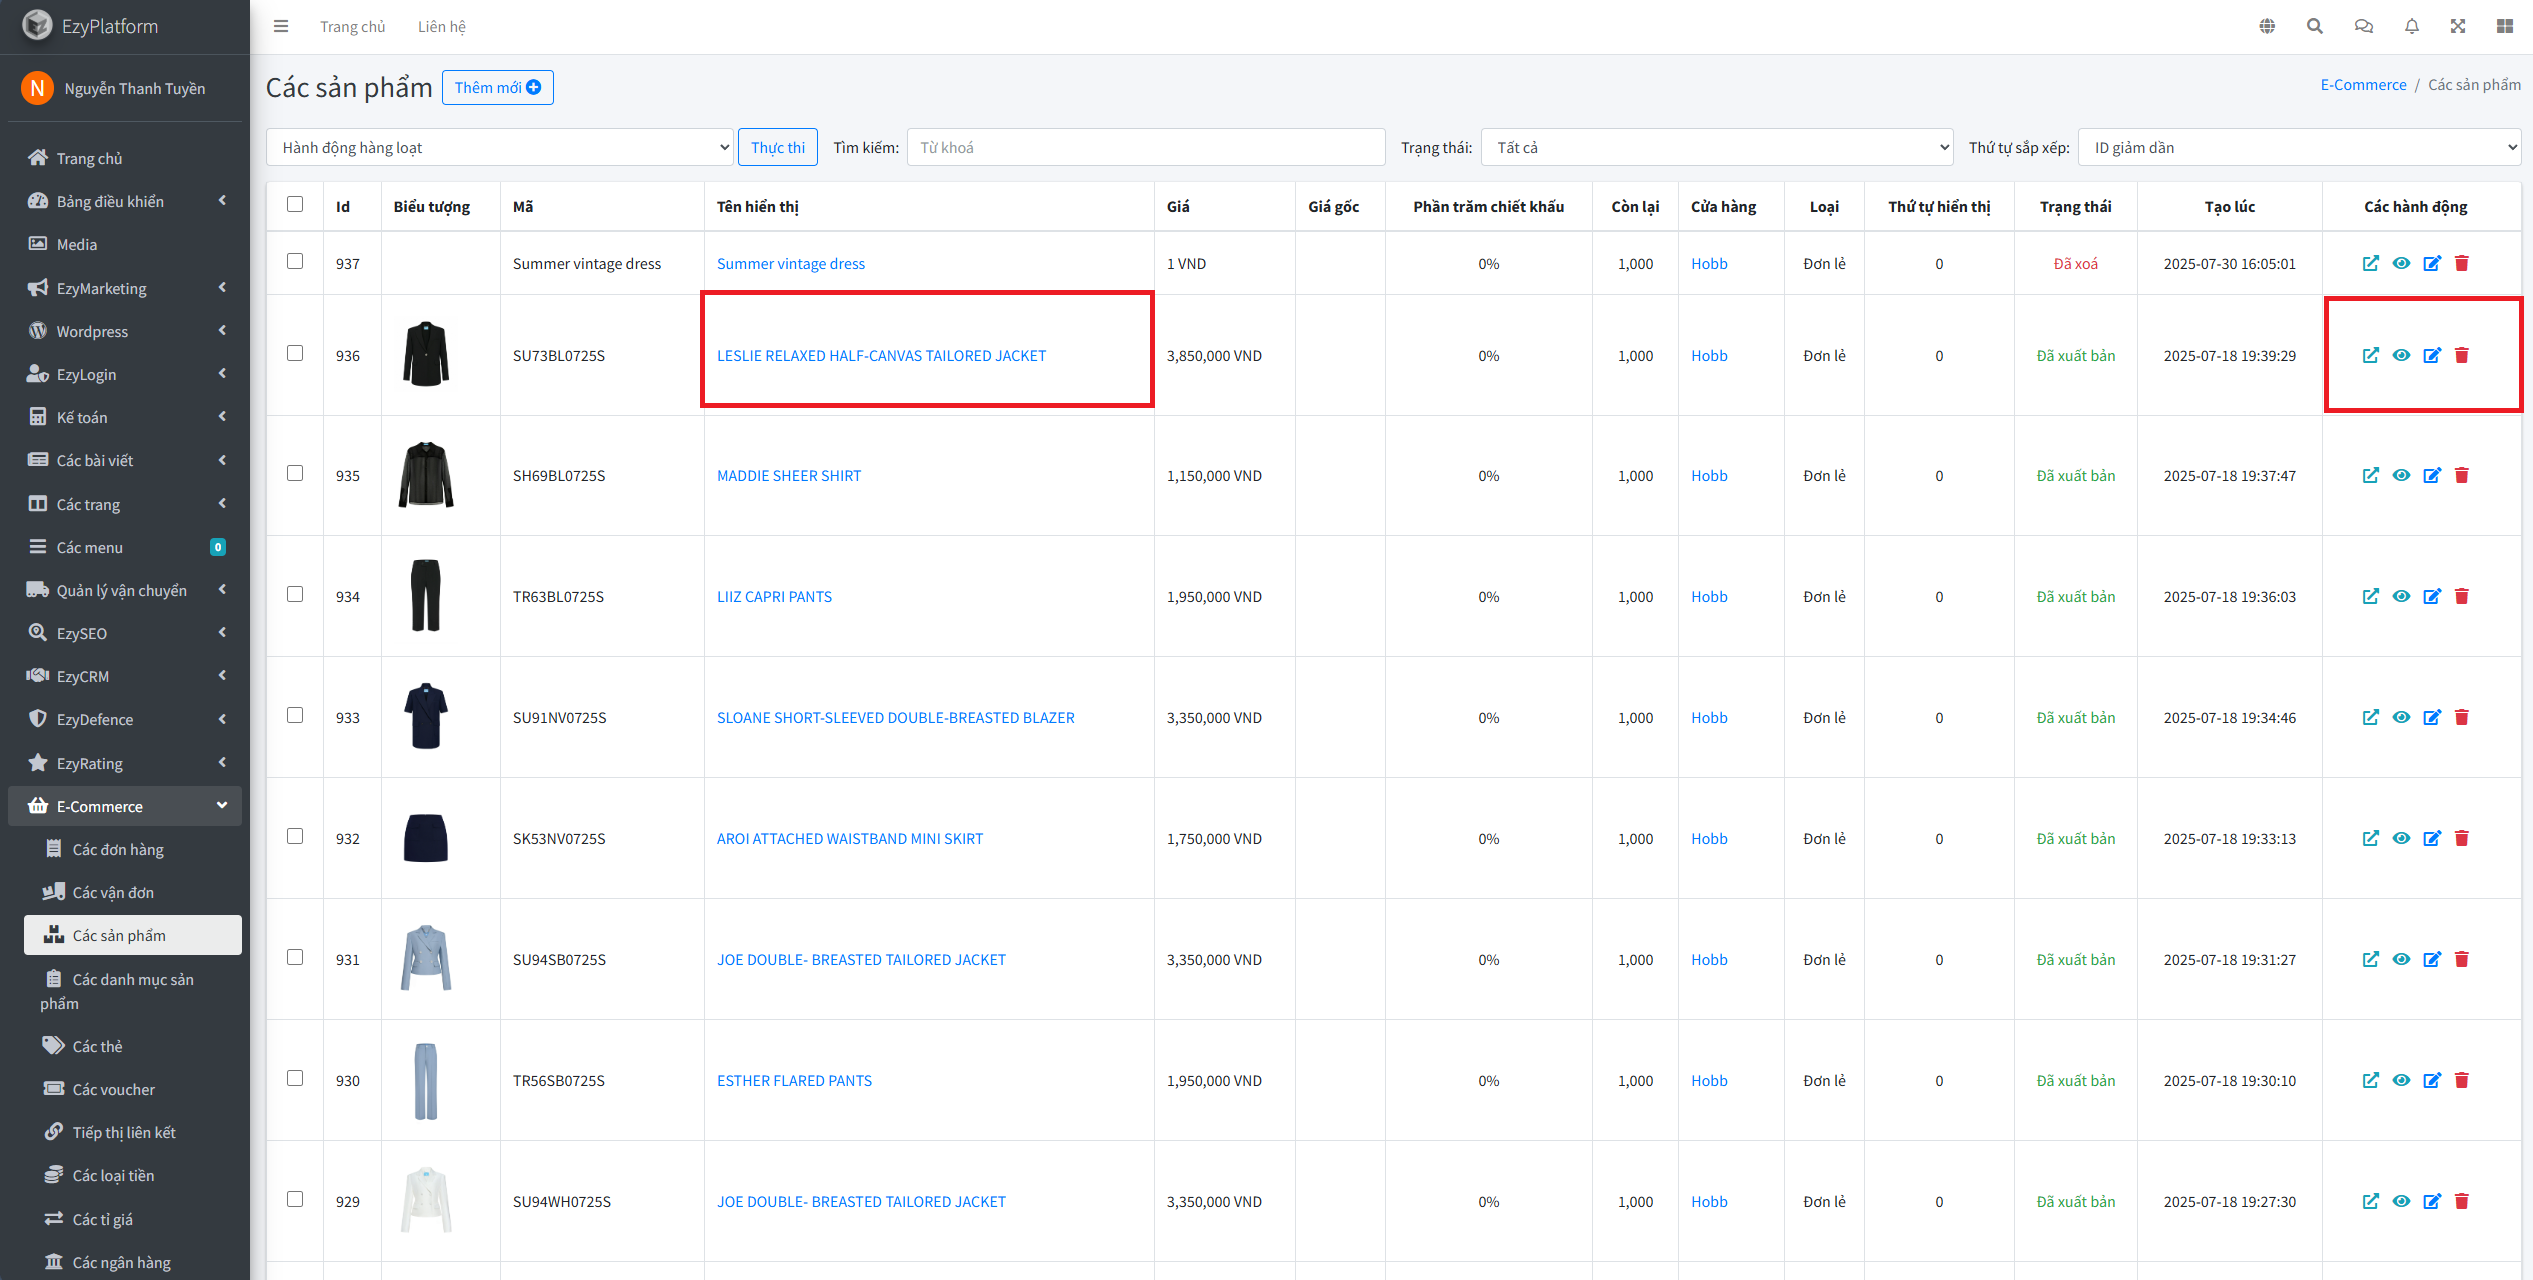
Task: Click the hamburger sidebar toggle icon
Action: click(x=281, y=27)
